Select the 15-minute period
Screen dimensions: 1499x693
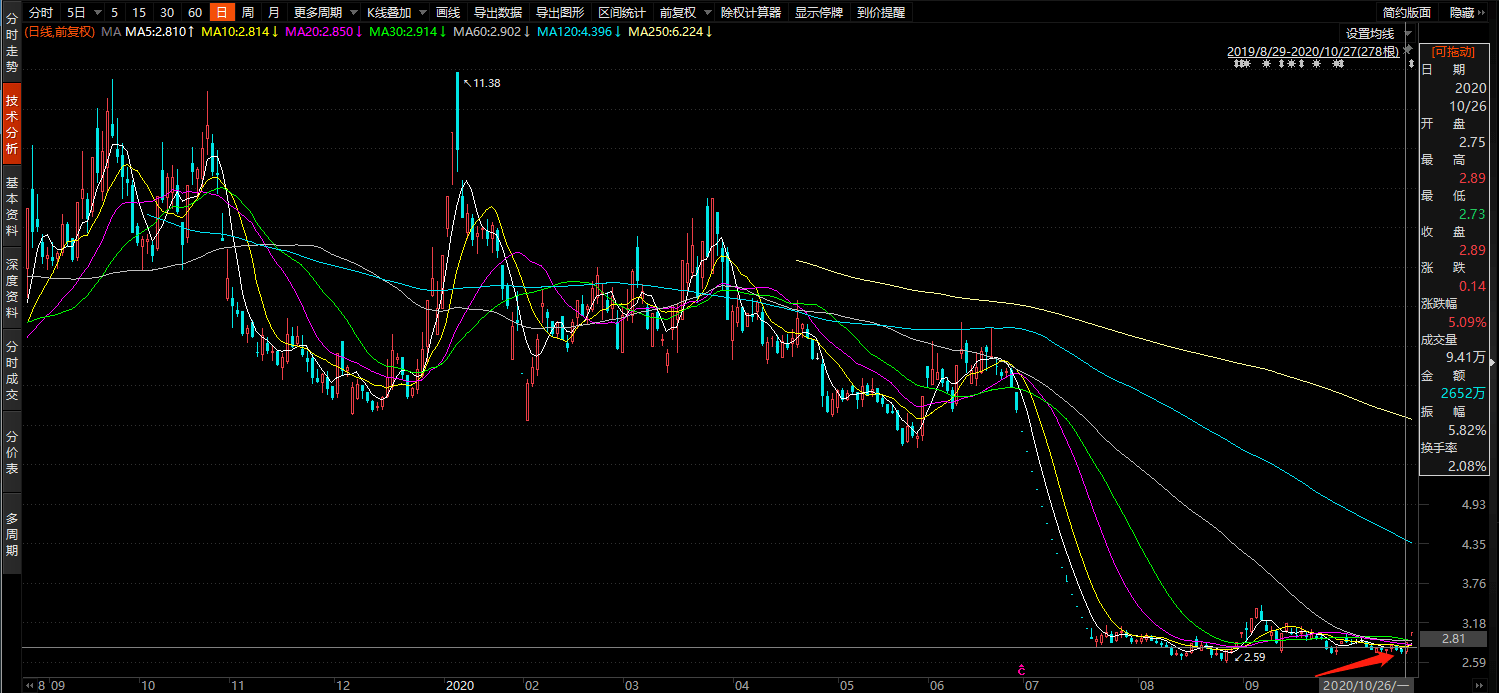pos(139,13)
